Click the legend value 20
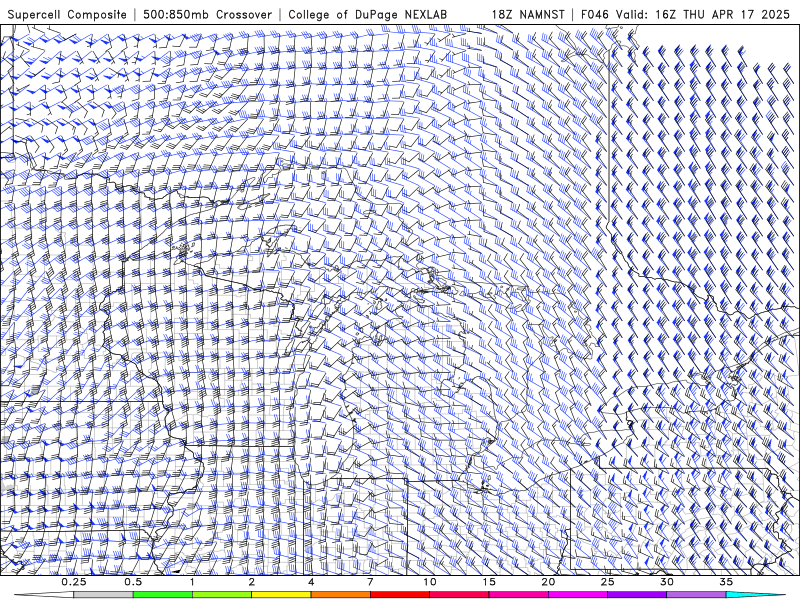This screenshot has height=600, width=800. coord(548,582)
